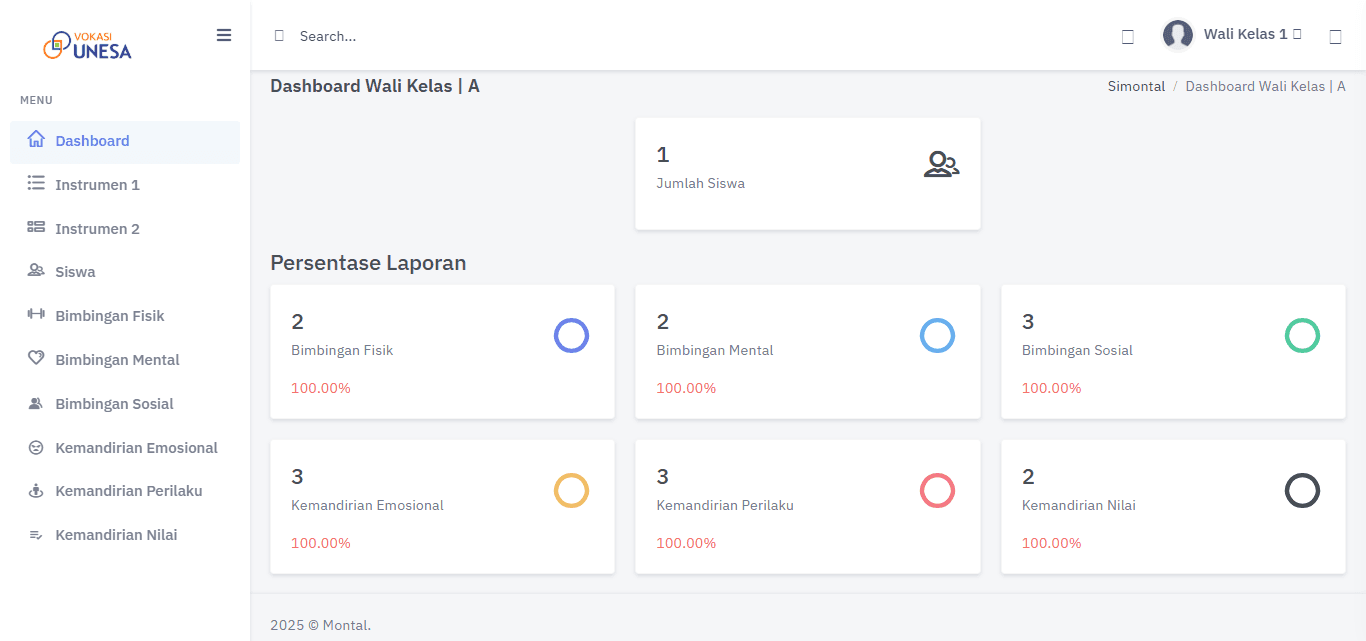Click the Vokasi UNESA logo
The width and height of the screenshot is (1366, 641).
[87, 45]
